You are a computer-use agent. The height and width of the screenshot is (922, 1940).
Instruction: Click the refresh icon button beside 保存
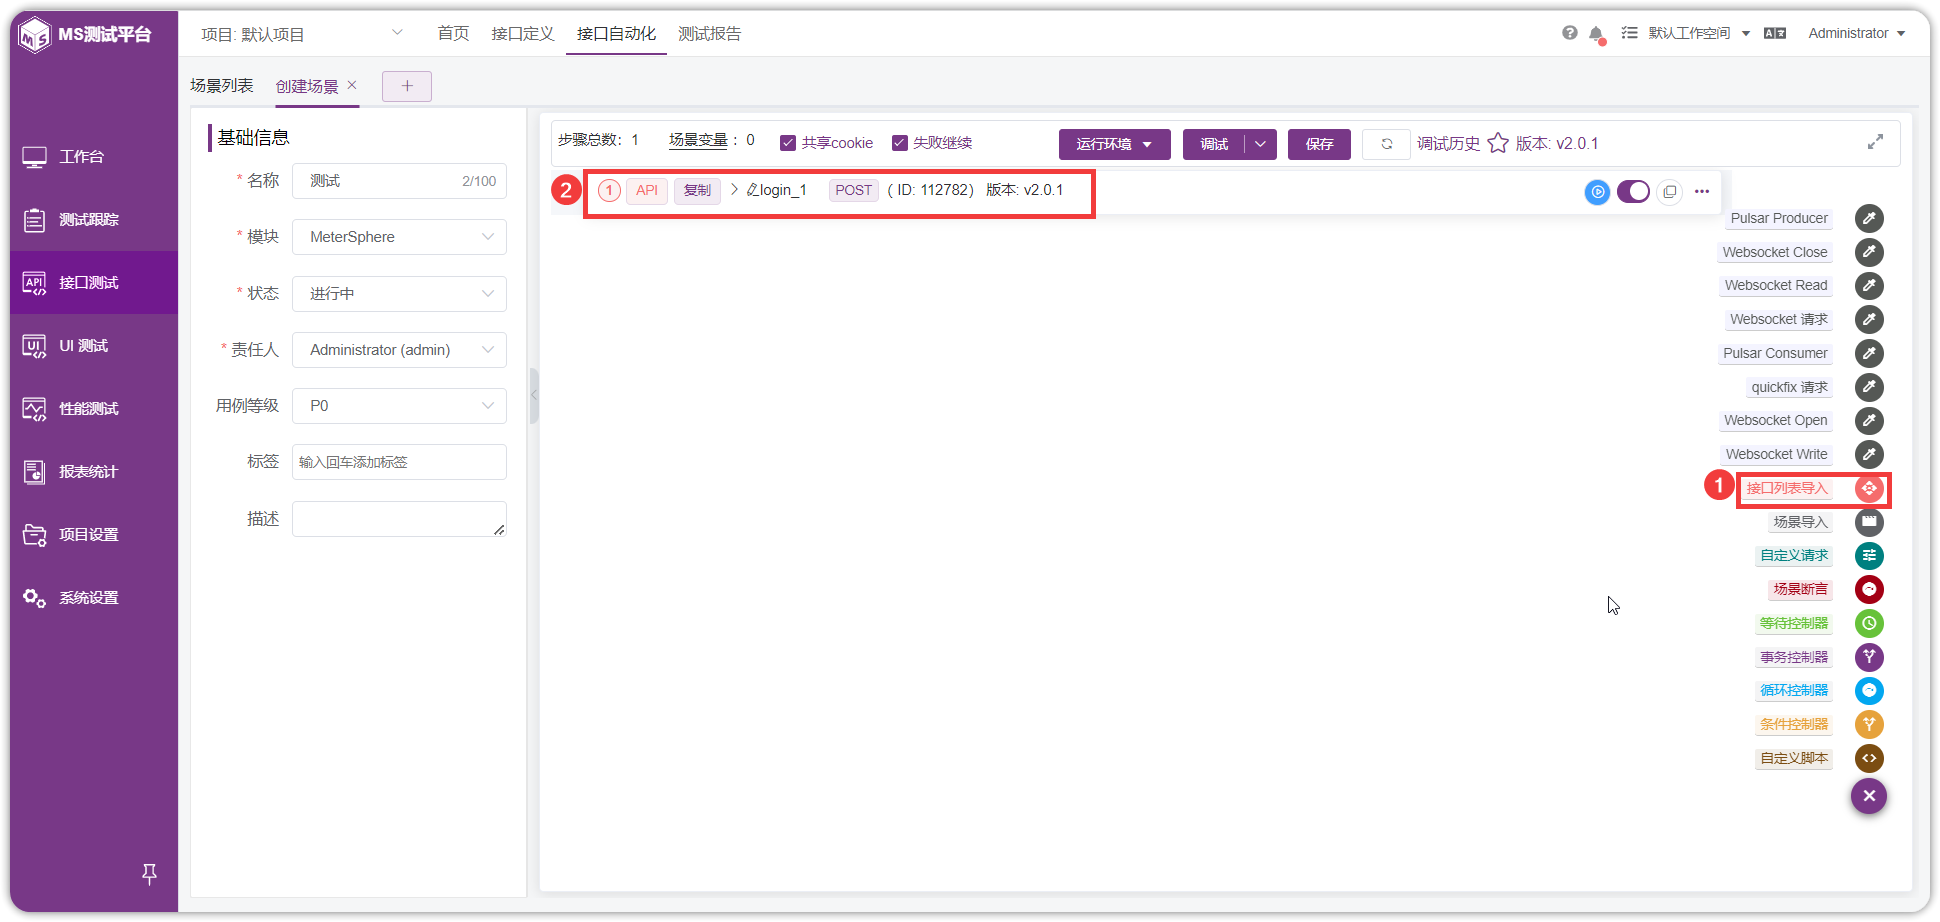1387,144
